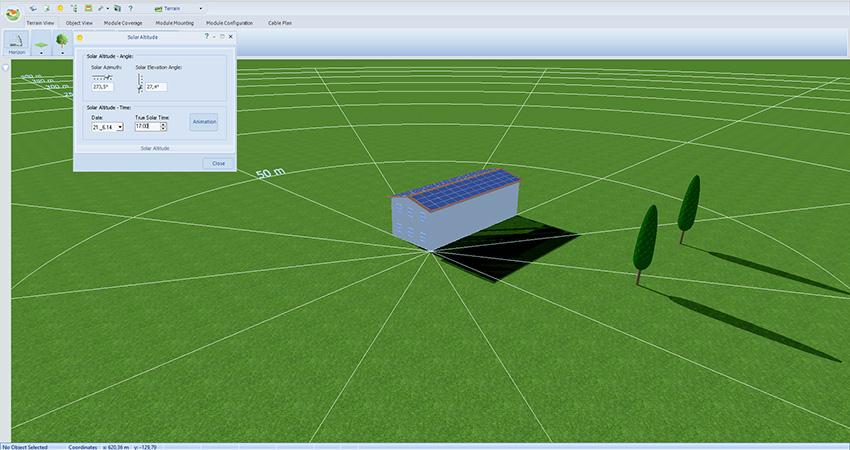This screenshot has height=450, width=850.
Task: Select the right cypress tree in scene
Action: [x=688, y=209]
